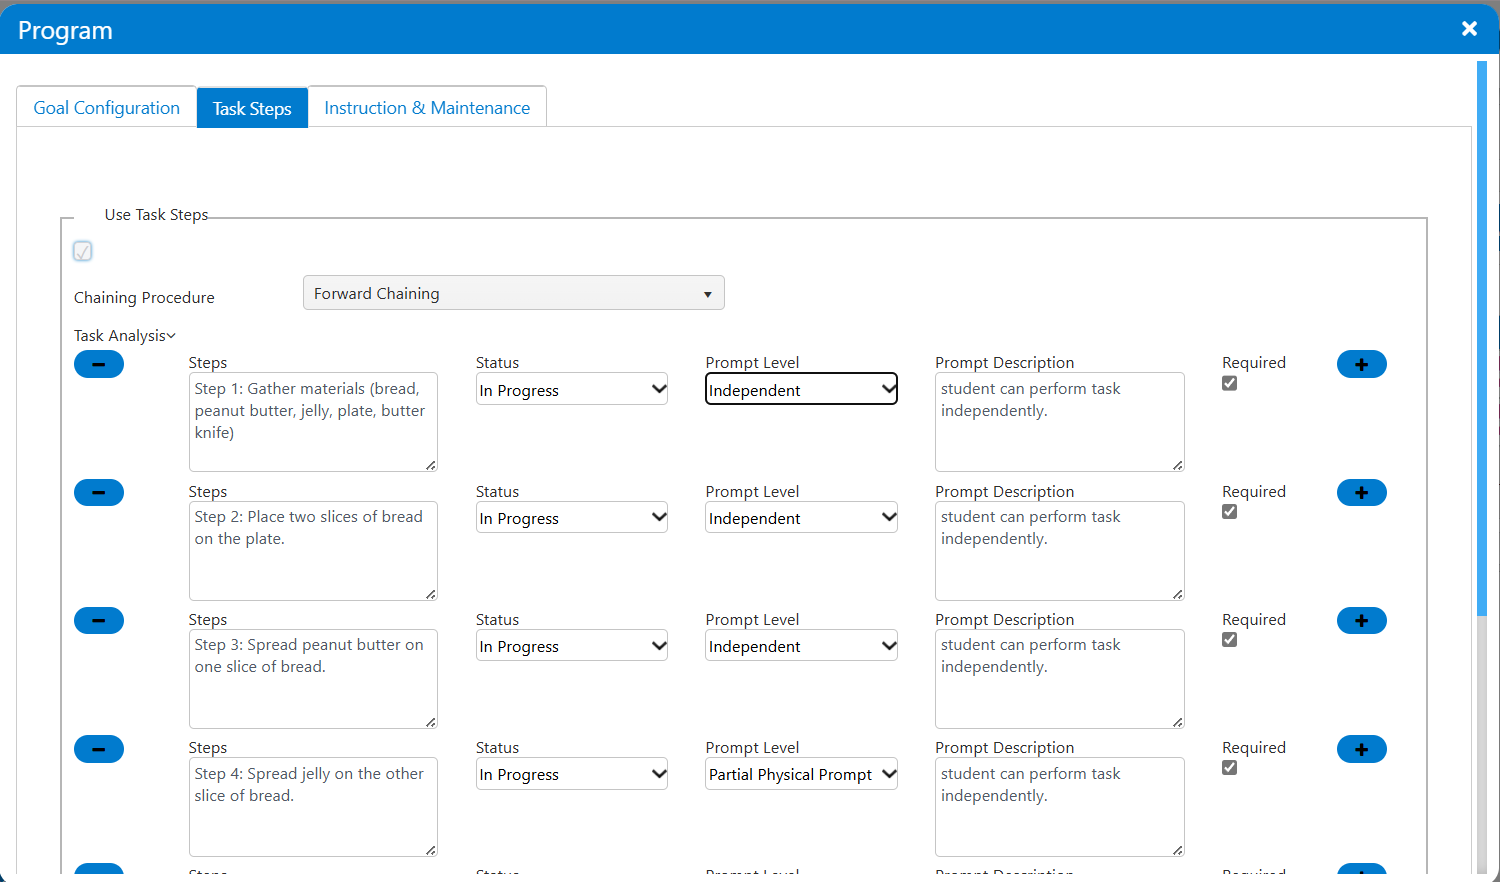Click the Prompt Description box for Step 2
Viewport: 1500px width, 882px height.
(x=1060, y=551)
